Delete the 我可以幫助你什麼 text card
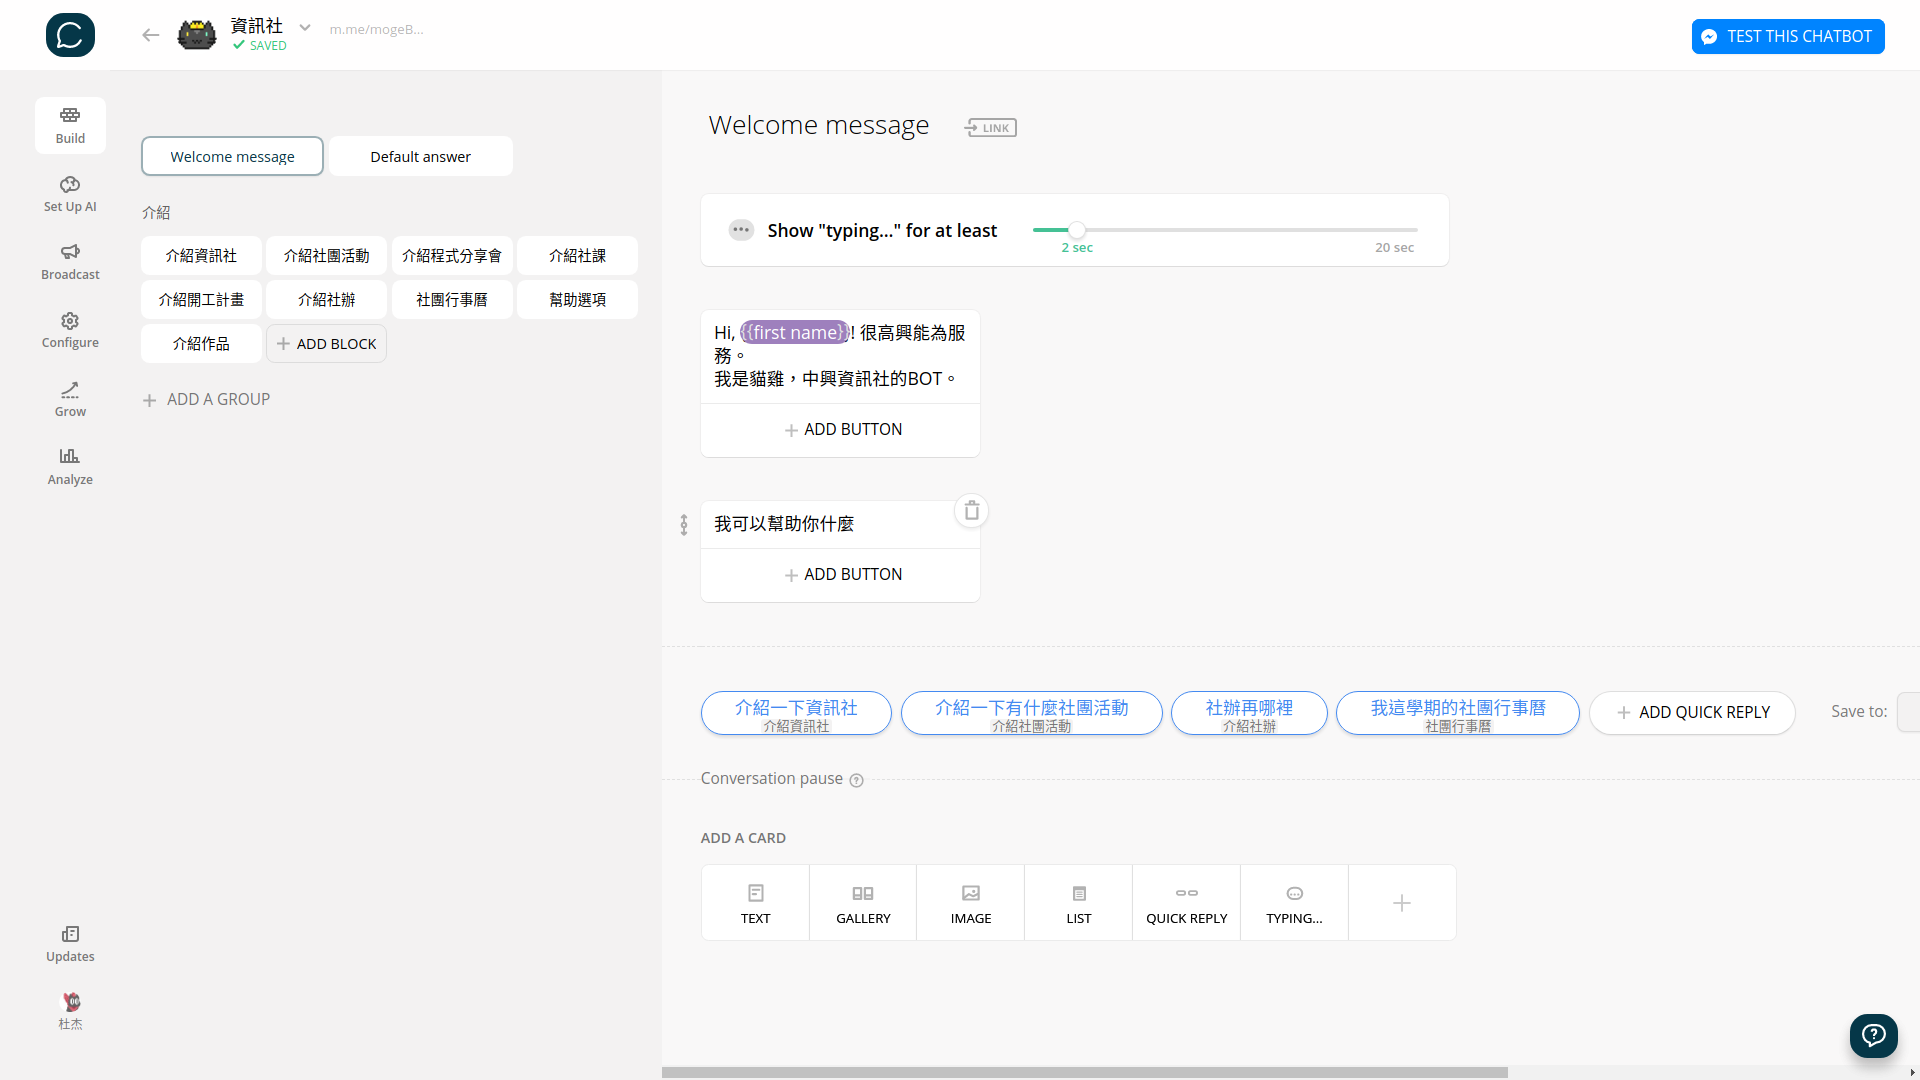Screen dimensions: 1920x1080 pyautogui.click(x=971, y=511)
